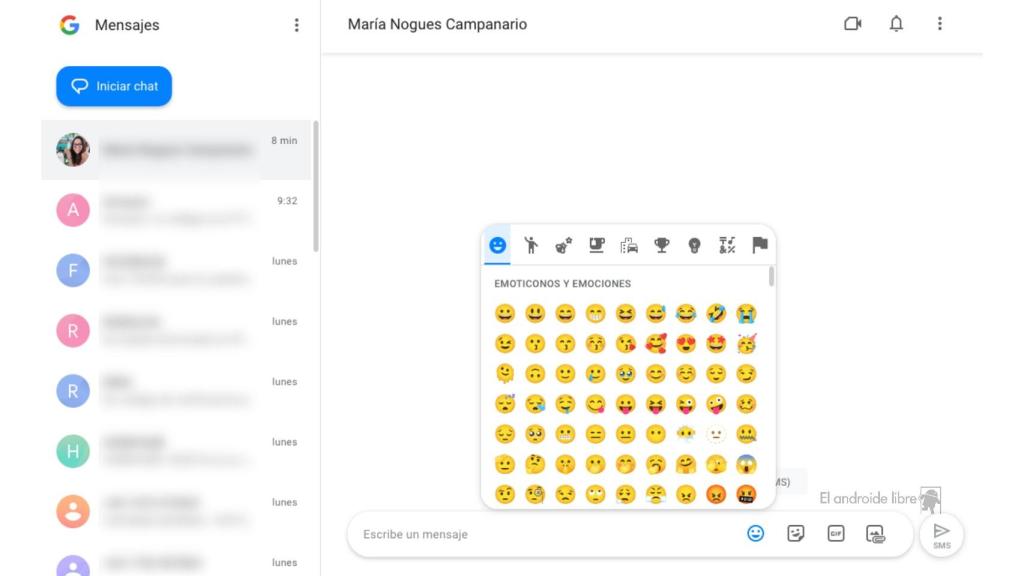1024x576 pixels.
Task: Insert the winking face emoji
Action: (x=505, y=344)
